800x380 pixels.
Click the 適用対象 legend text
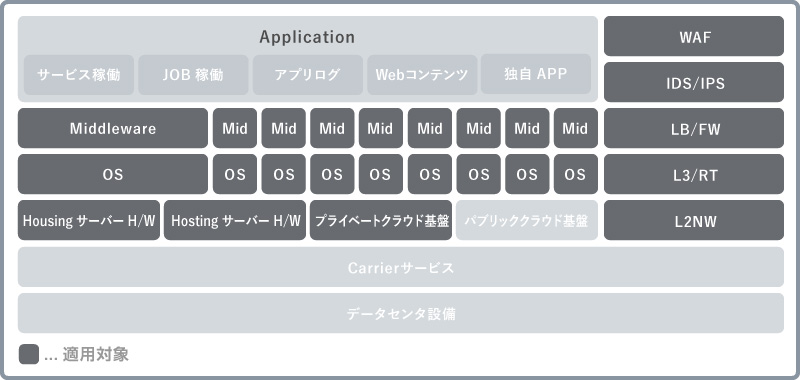[x=96, y=354]
